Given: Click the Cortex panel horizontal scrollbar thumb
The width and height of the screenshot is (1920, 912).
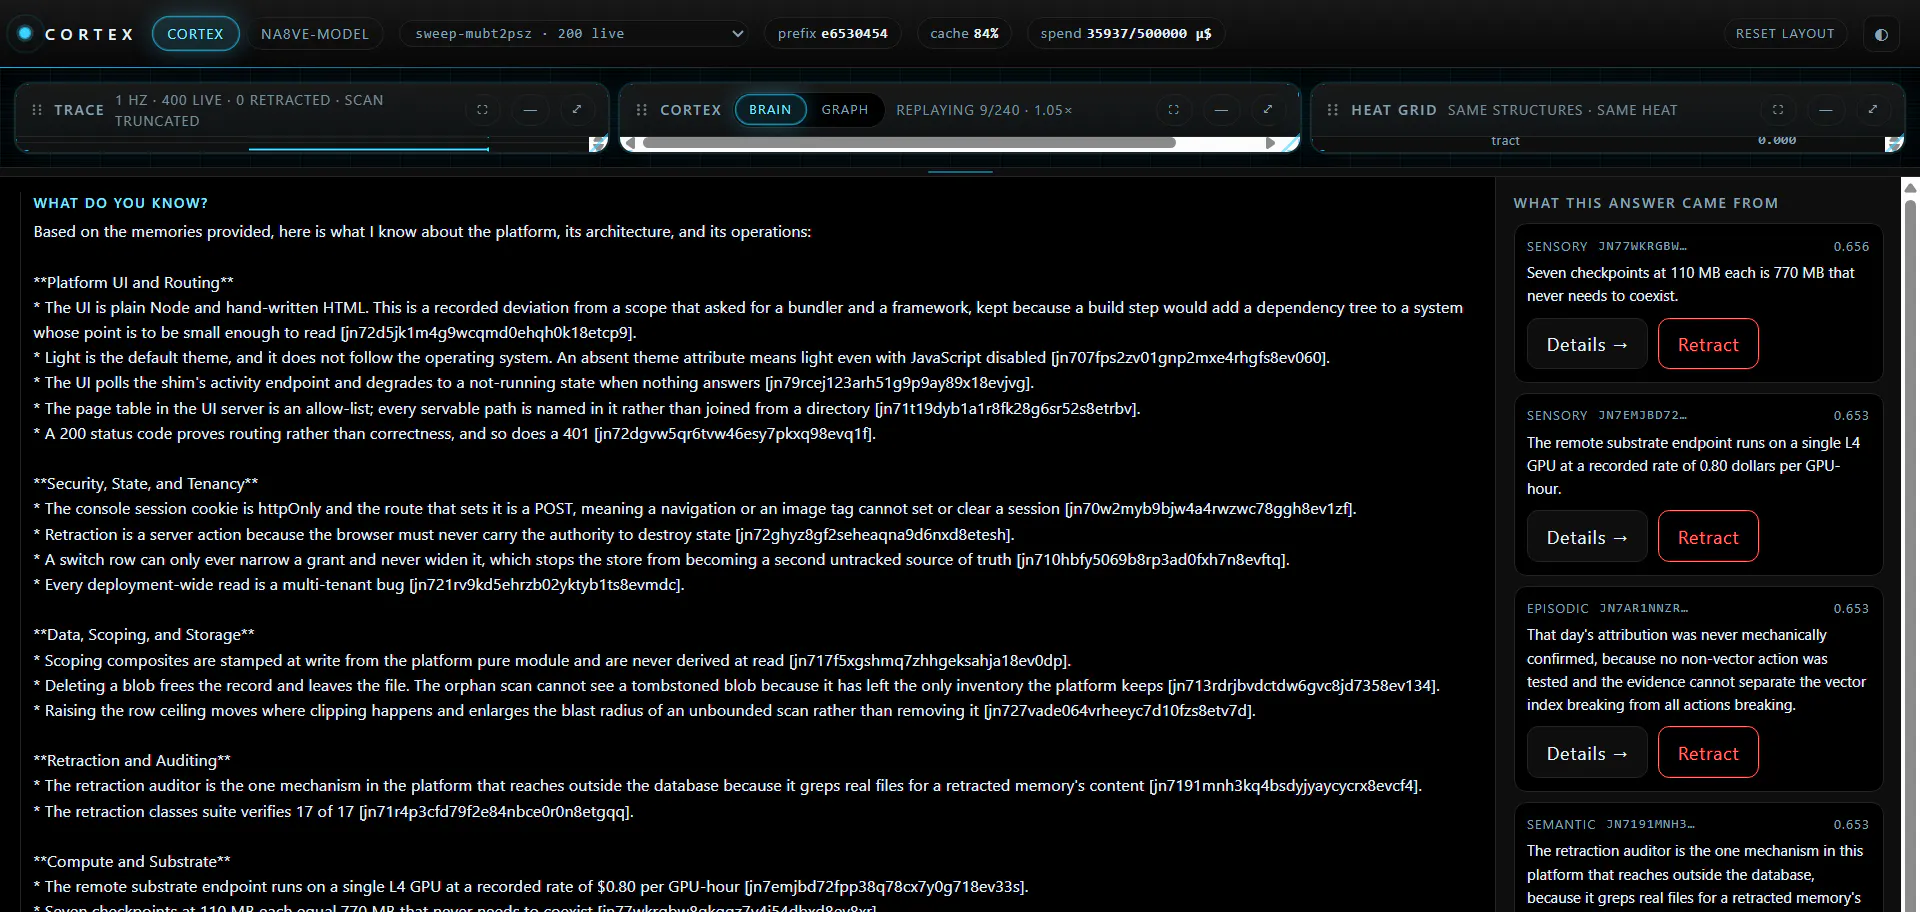Looking at the screenshot, I should [909, 143].
